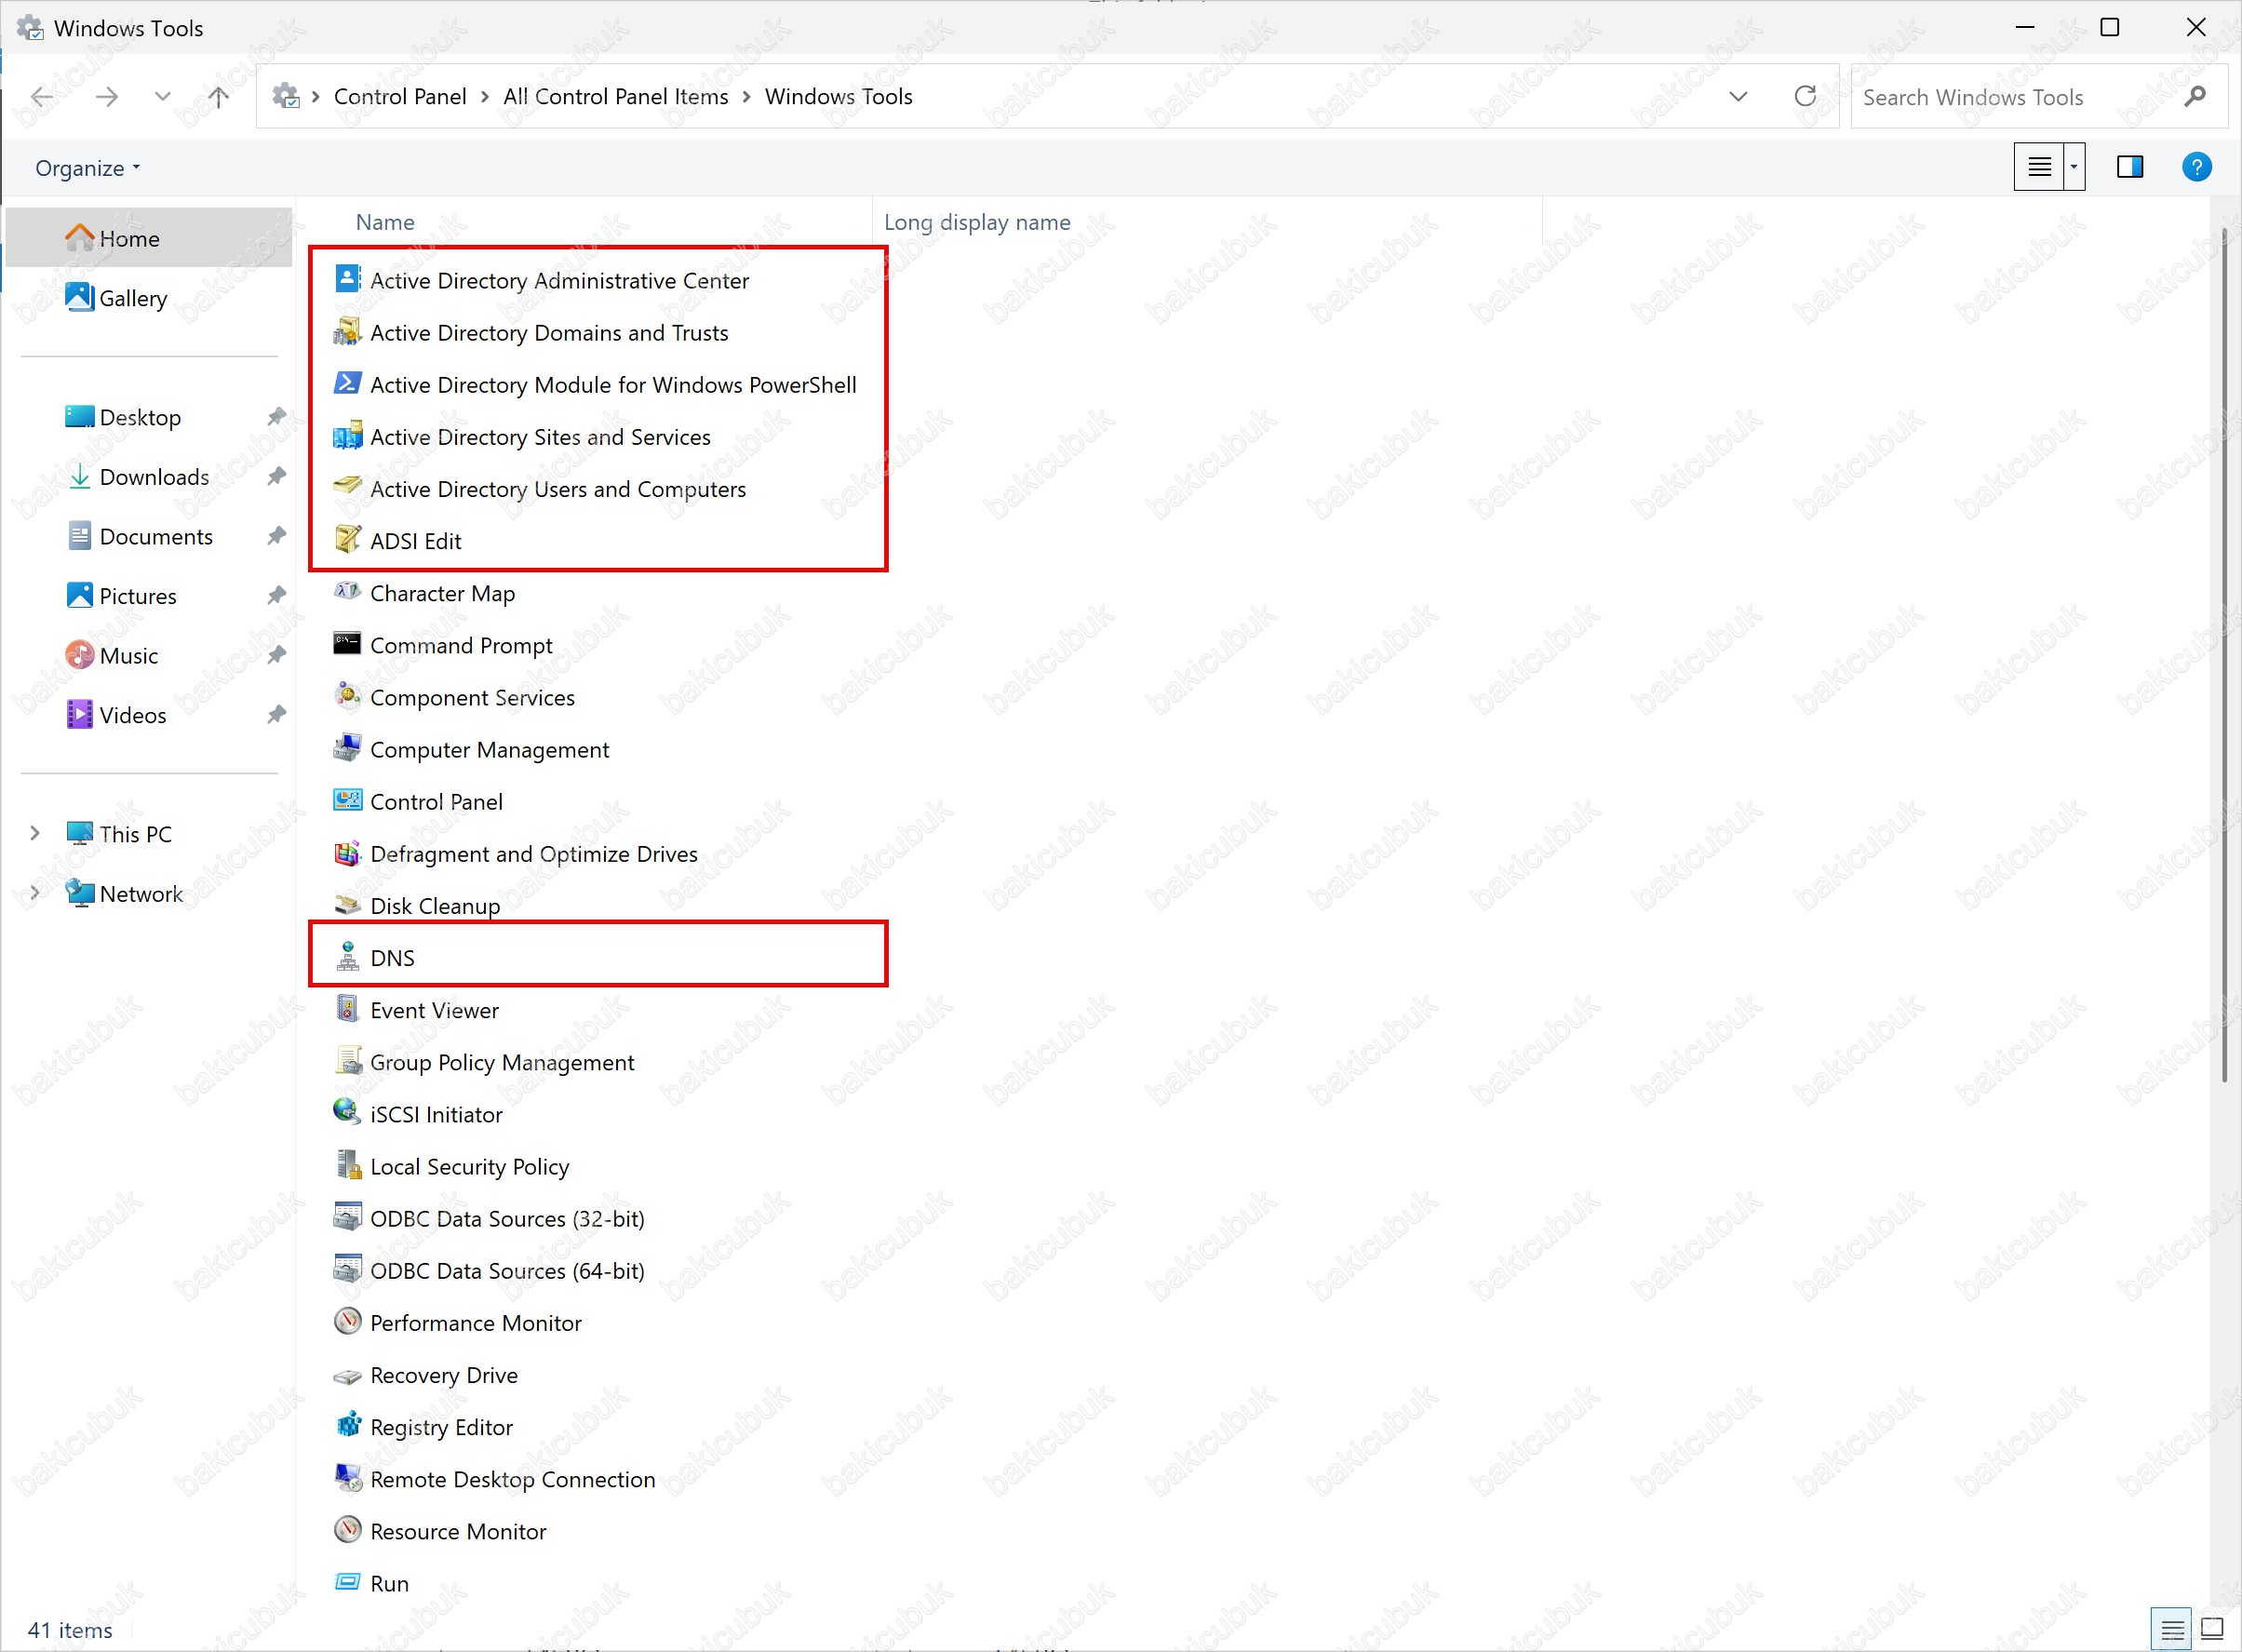Select the Registry Editor icon
Viewport: 2242px width, 1652px height.
tap(347, 1425)
